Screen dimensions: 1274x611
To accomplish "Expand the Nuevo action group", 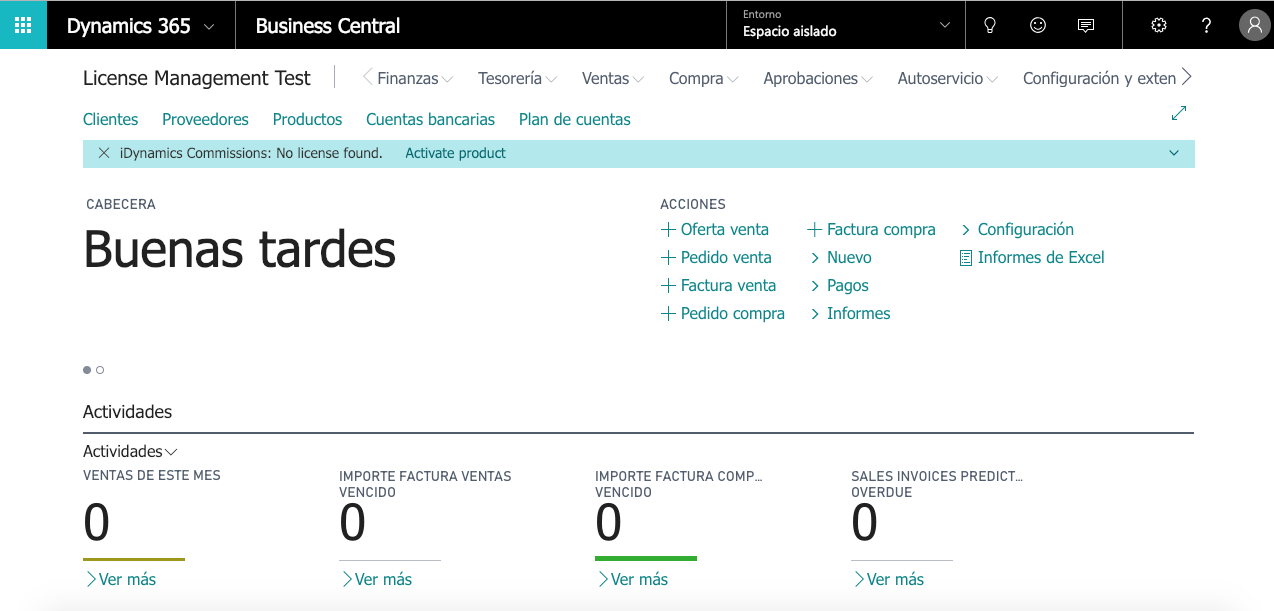I will pyautogui.click(x=841, y=257).
